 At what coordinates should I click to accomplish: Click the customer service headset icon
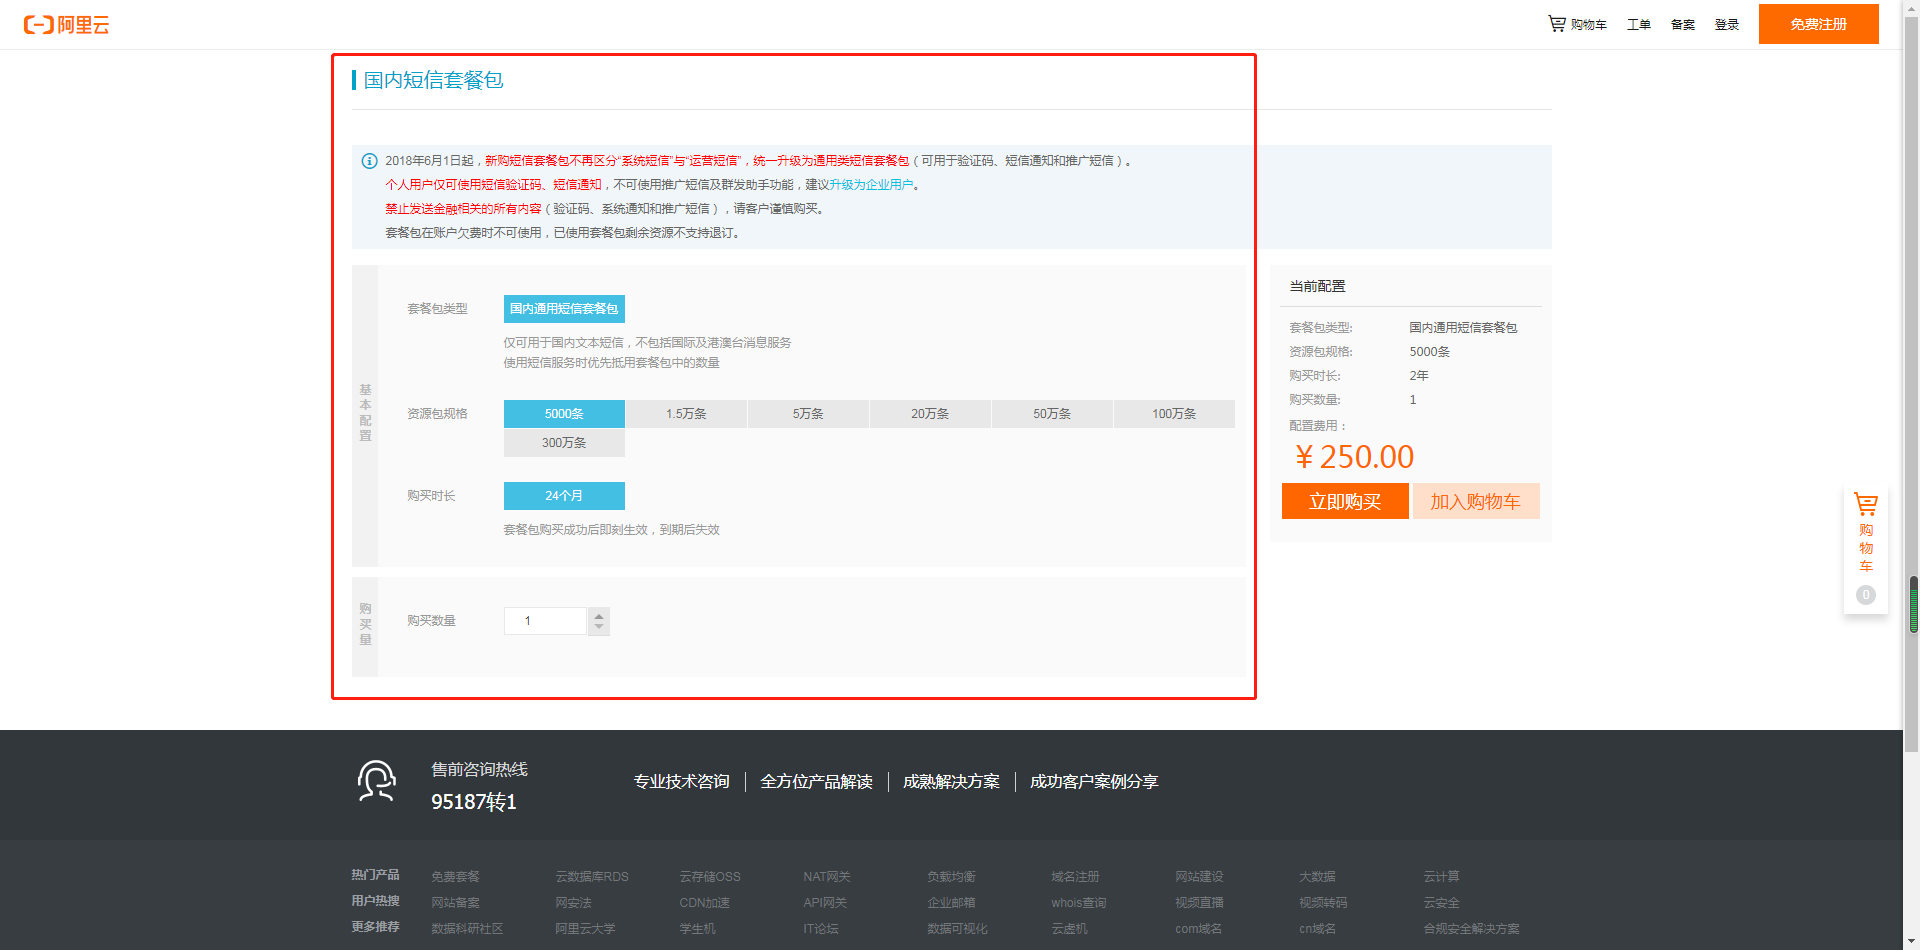click(x=377, y=781)
